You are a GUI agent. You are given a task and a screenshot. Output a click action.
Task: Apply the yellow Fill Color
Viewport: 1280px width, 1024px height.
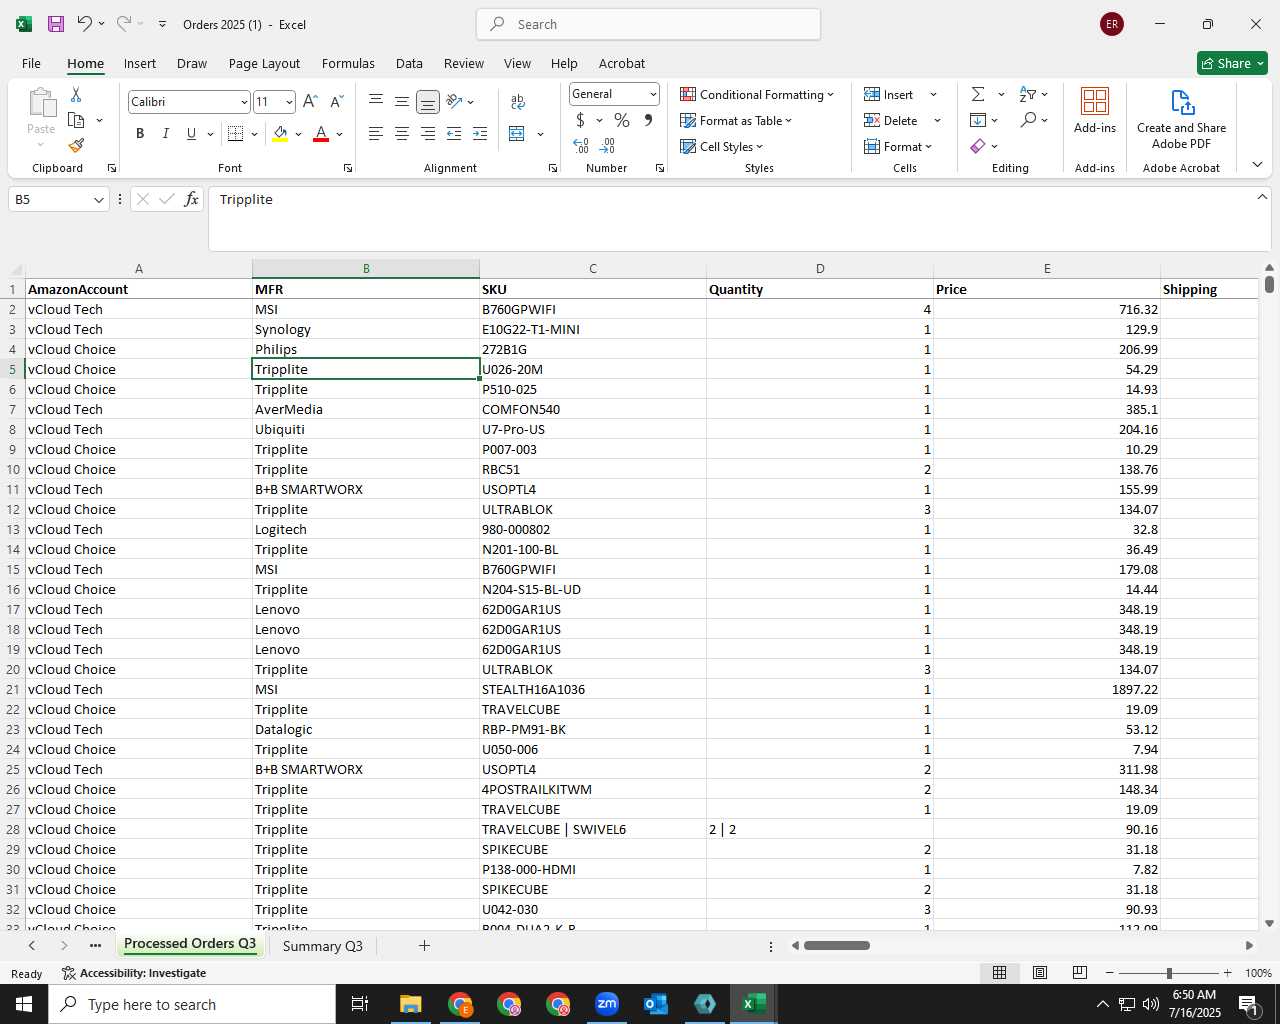point(280,133)
